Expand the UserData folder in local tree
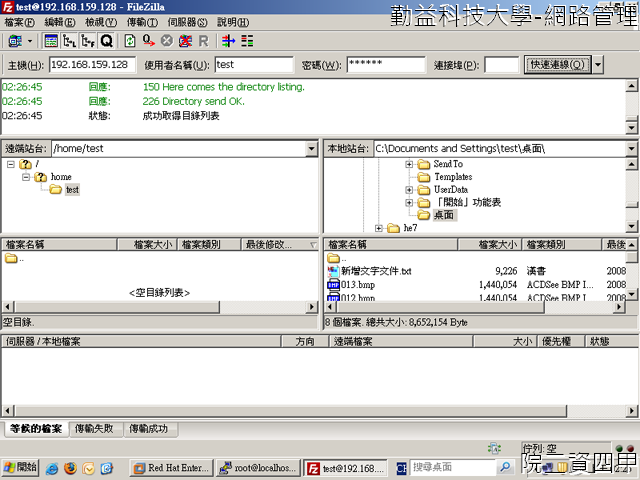 click(409, 189)
